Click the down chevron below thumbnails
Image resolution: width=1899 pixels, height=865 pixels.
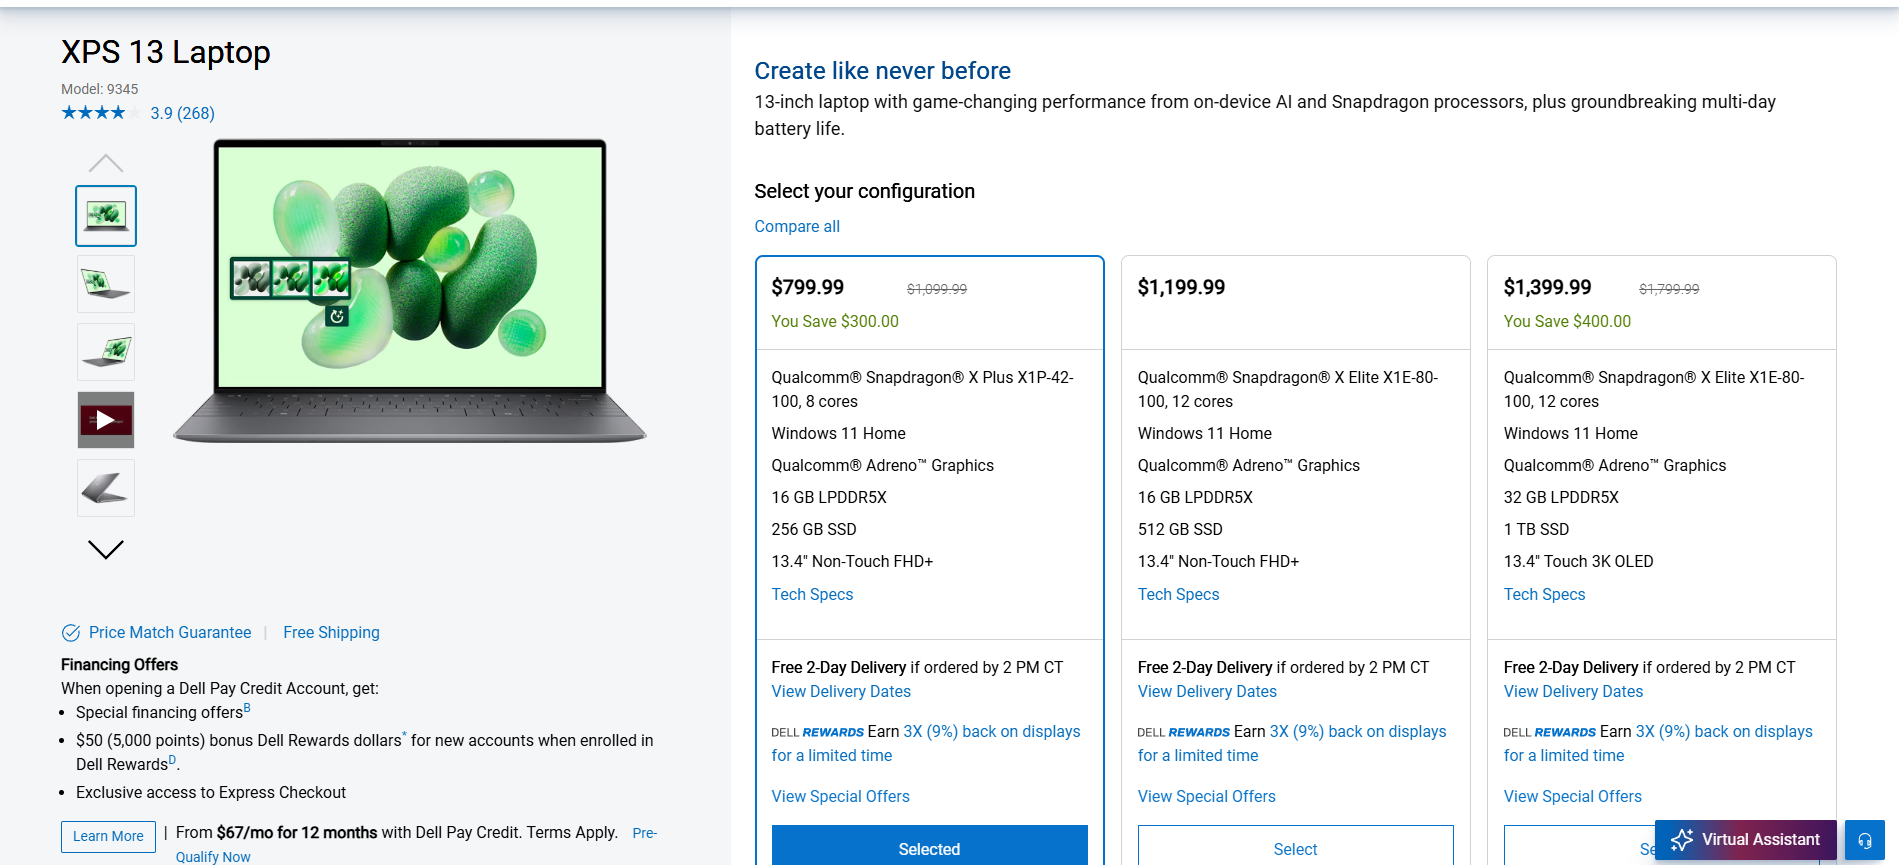pos(106,549)
